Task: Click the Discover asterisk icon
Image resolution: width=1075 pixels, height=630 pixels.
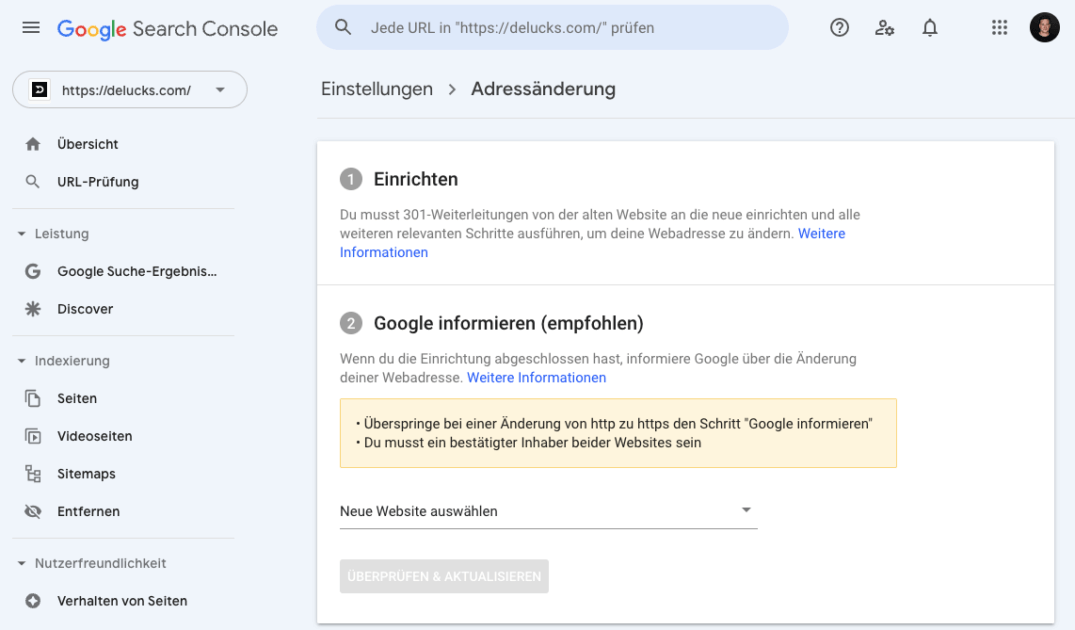Action: coord(33,309)
